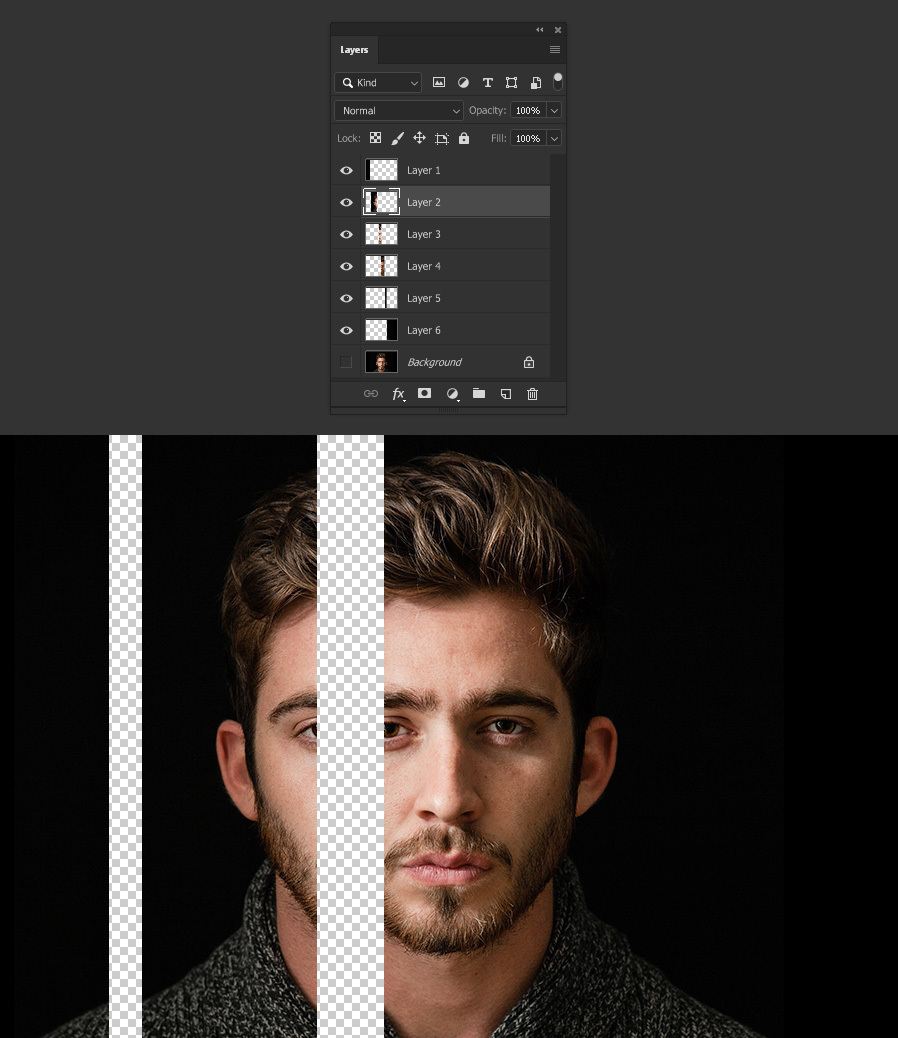Click Layer 4 thumbnail

(x=381, y=266)
